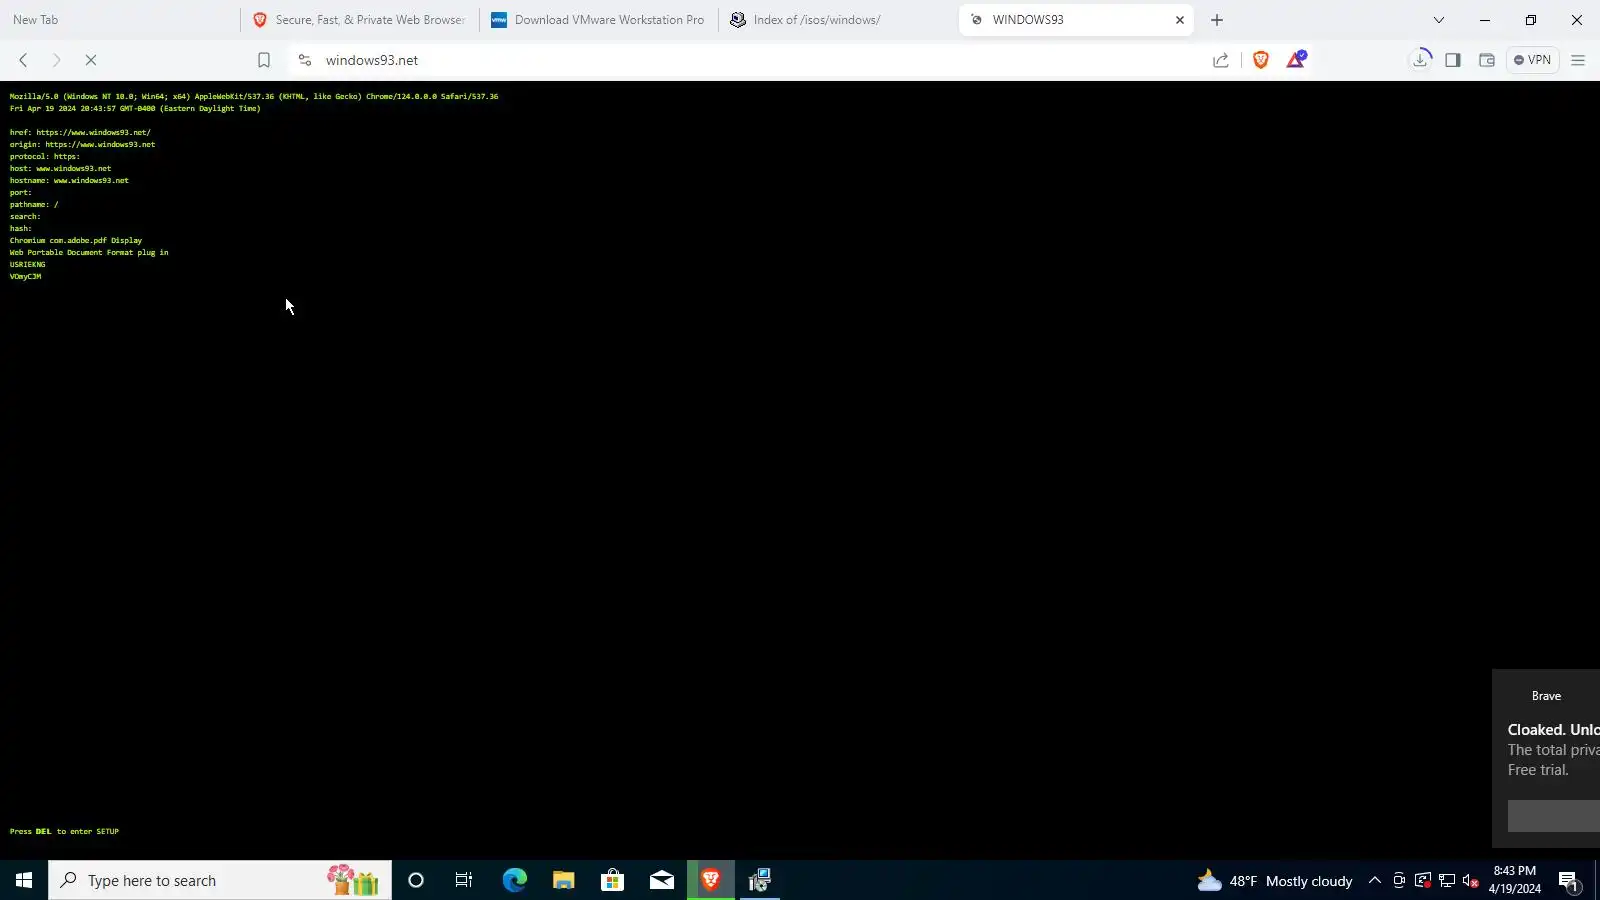The image size is (1600, 900).
Task: Open the Meet Now tray icon
Action: 1399,880
